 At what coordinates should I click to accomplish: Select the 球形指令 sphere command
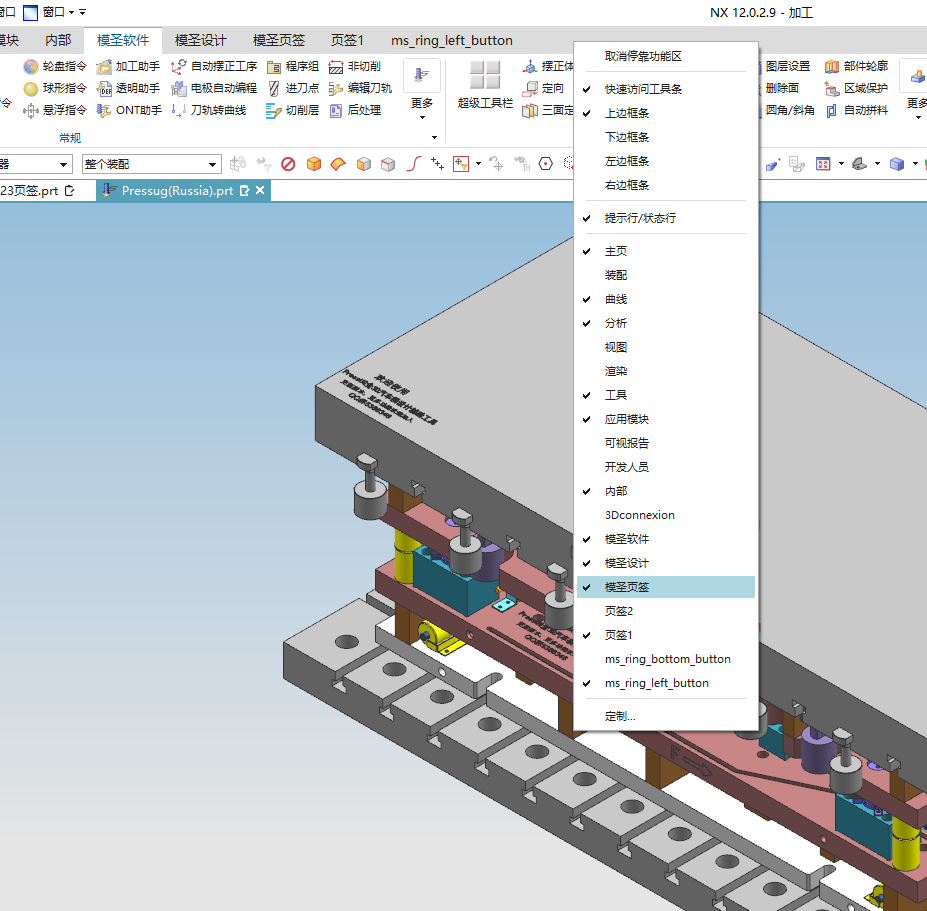(x=55, y=88)
